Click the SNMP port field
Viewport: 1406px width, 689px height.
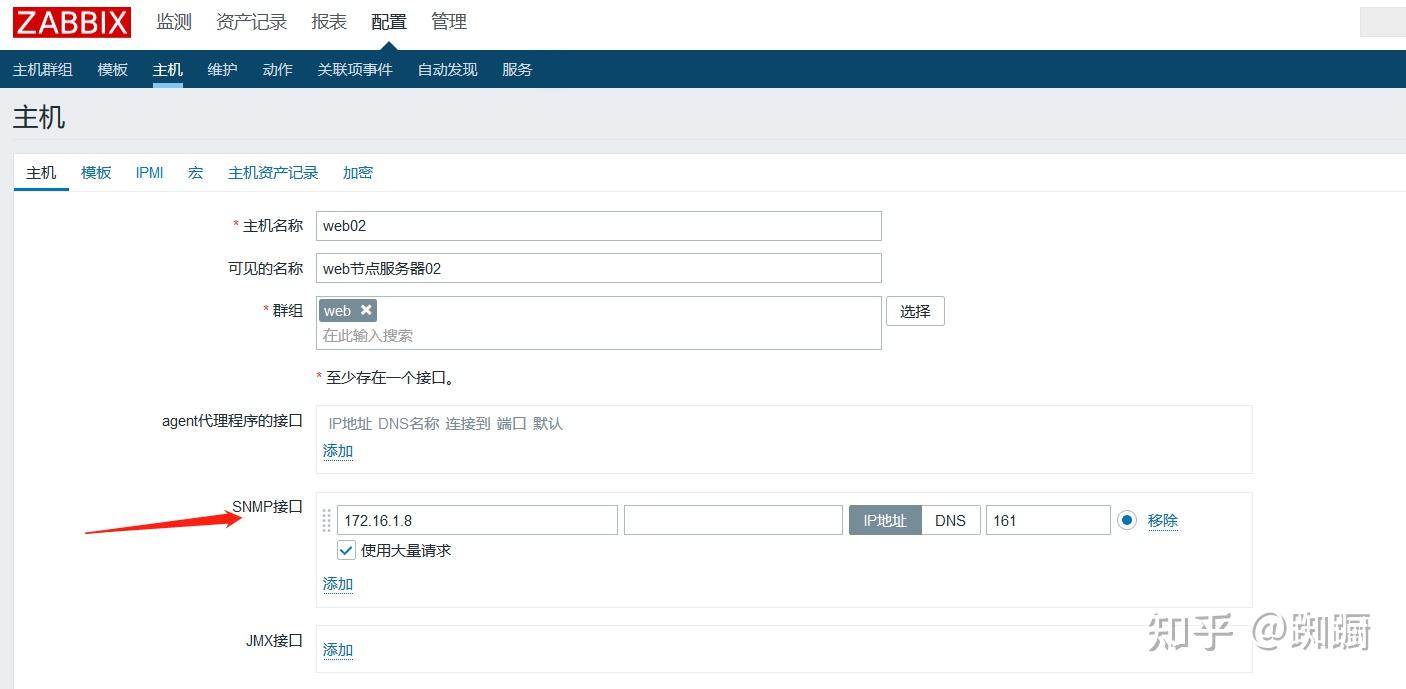(x=1048, y=520)
